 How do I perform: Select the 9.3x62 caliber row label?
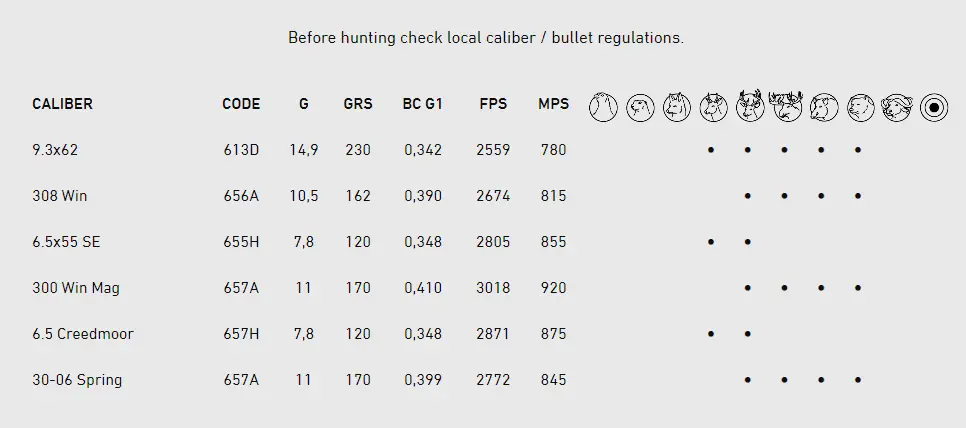(x=55, y=150)
